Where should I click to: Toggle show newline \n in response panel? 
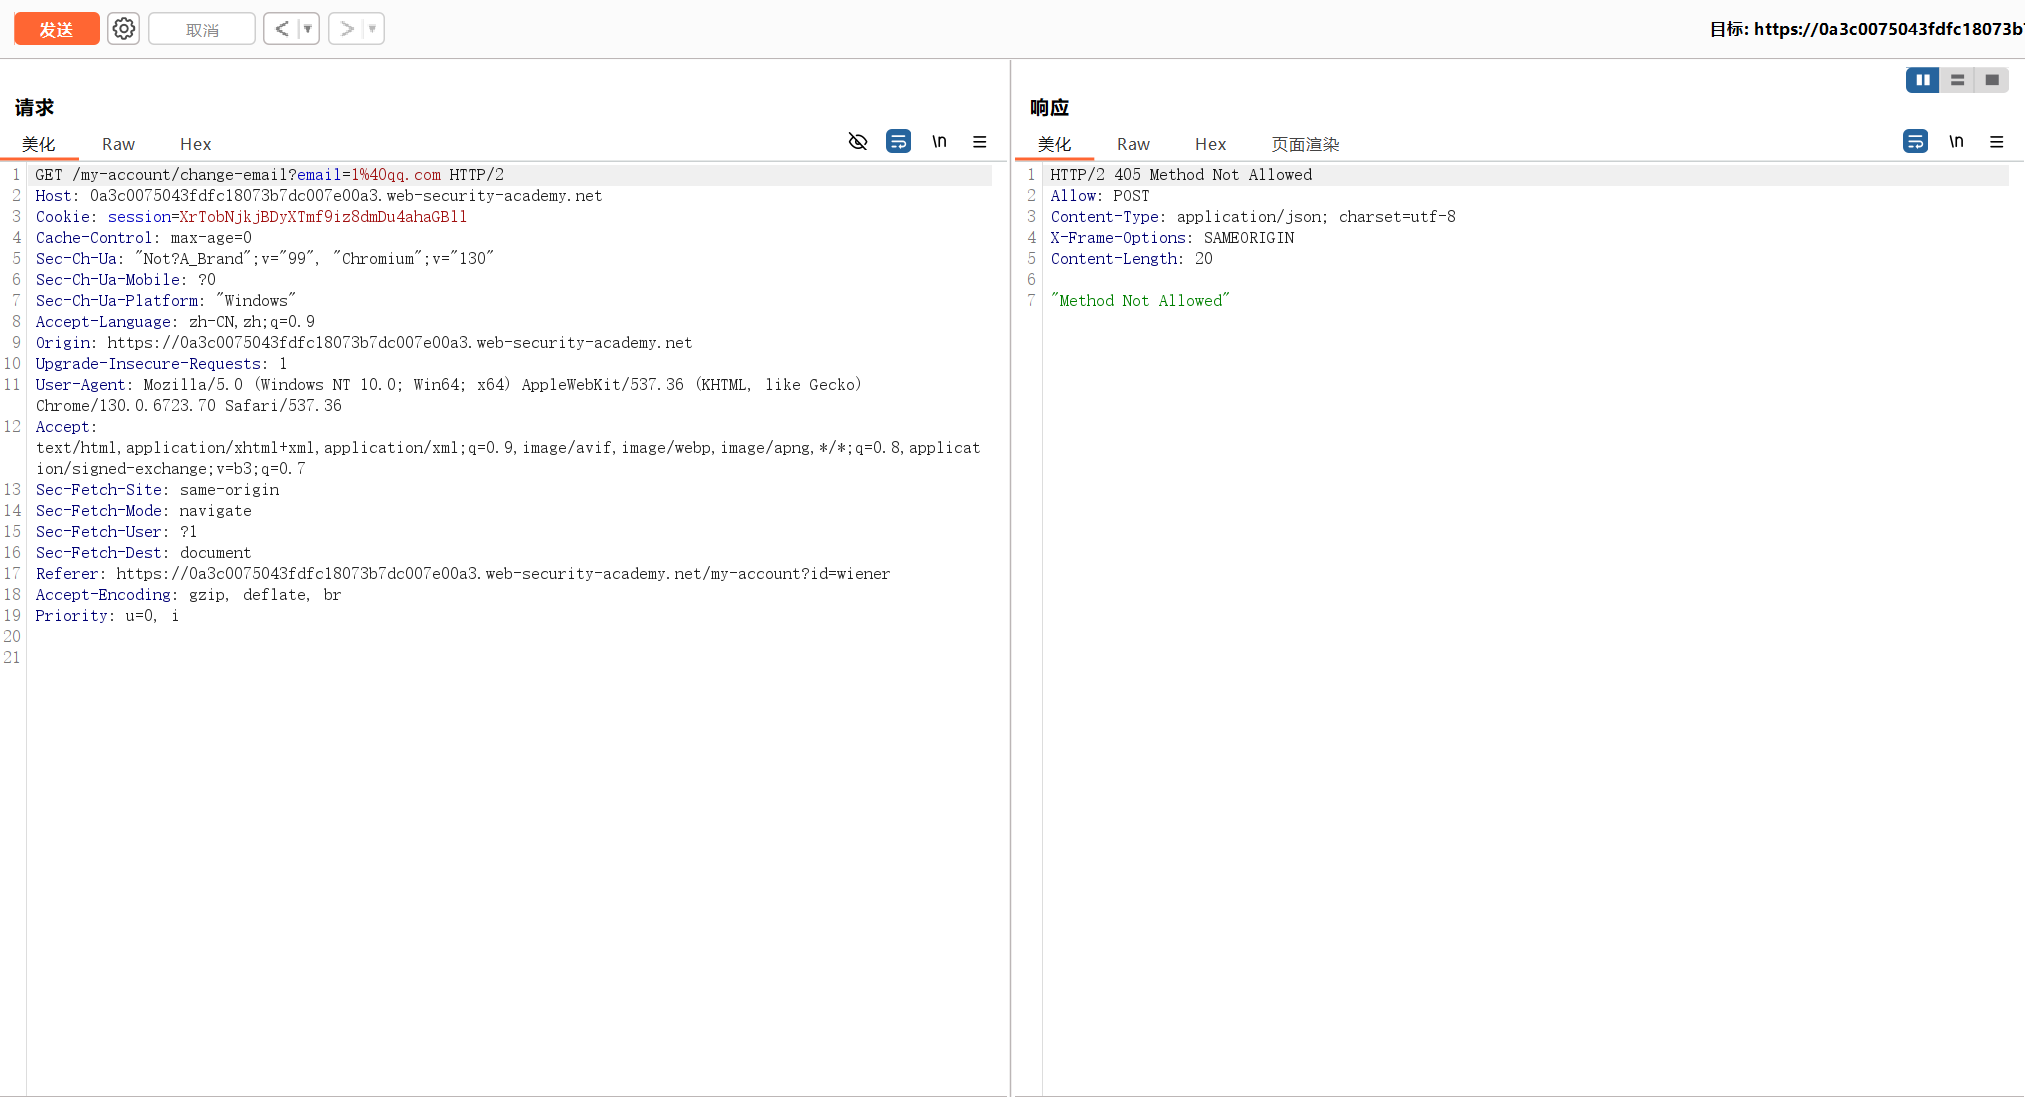click(x=1956, y=142)
